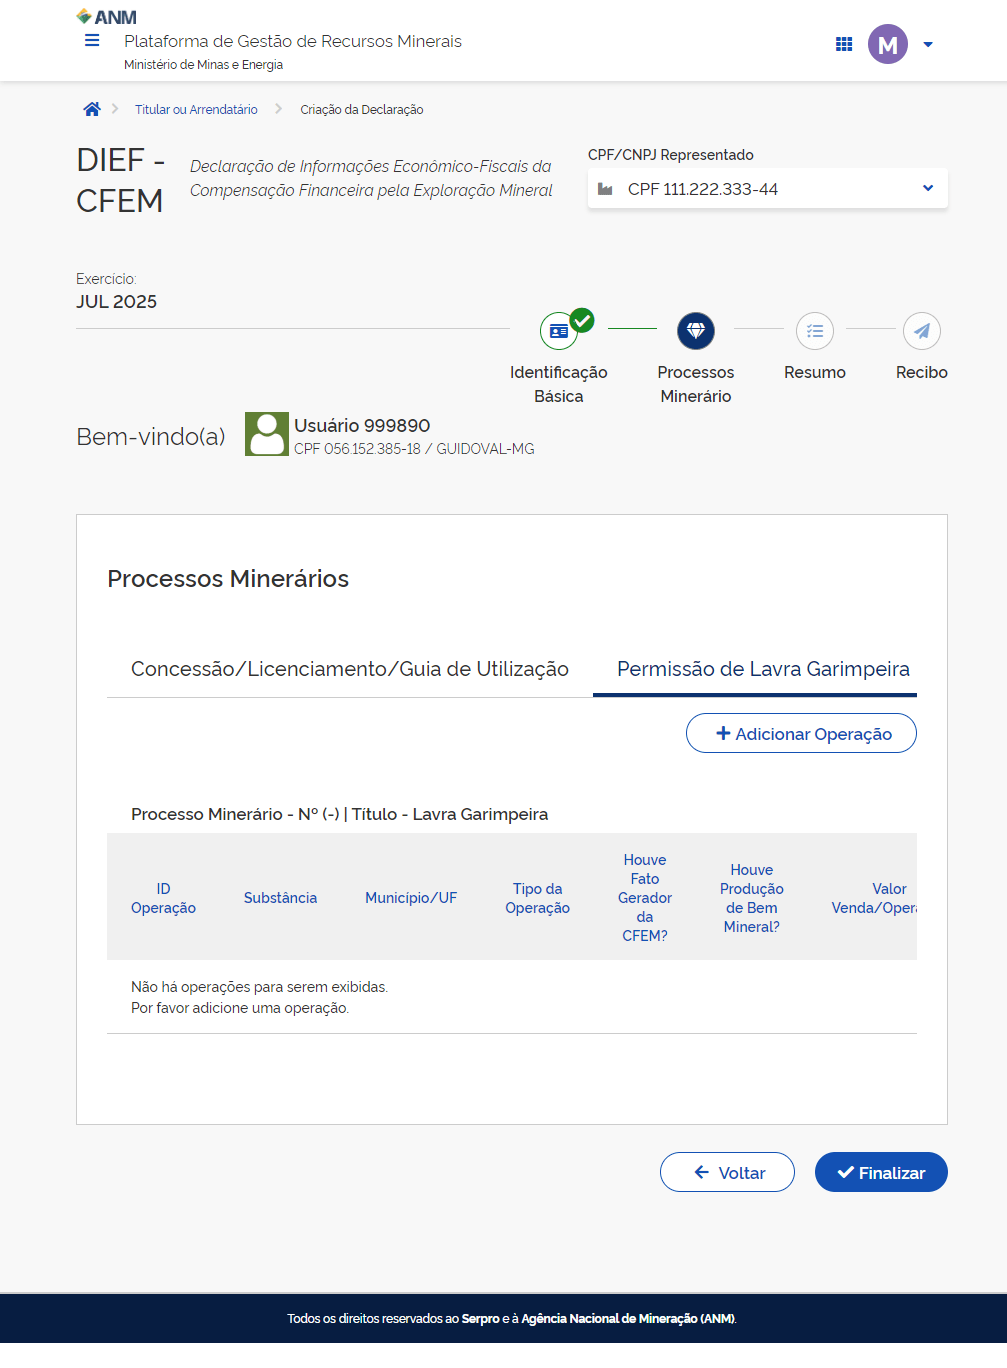Click the Adicionar Operação button

[x=801, y=733]
